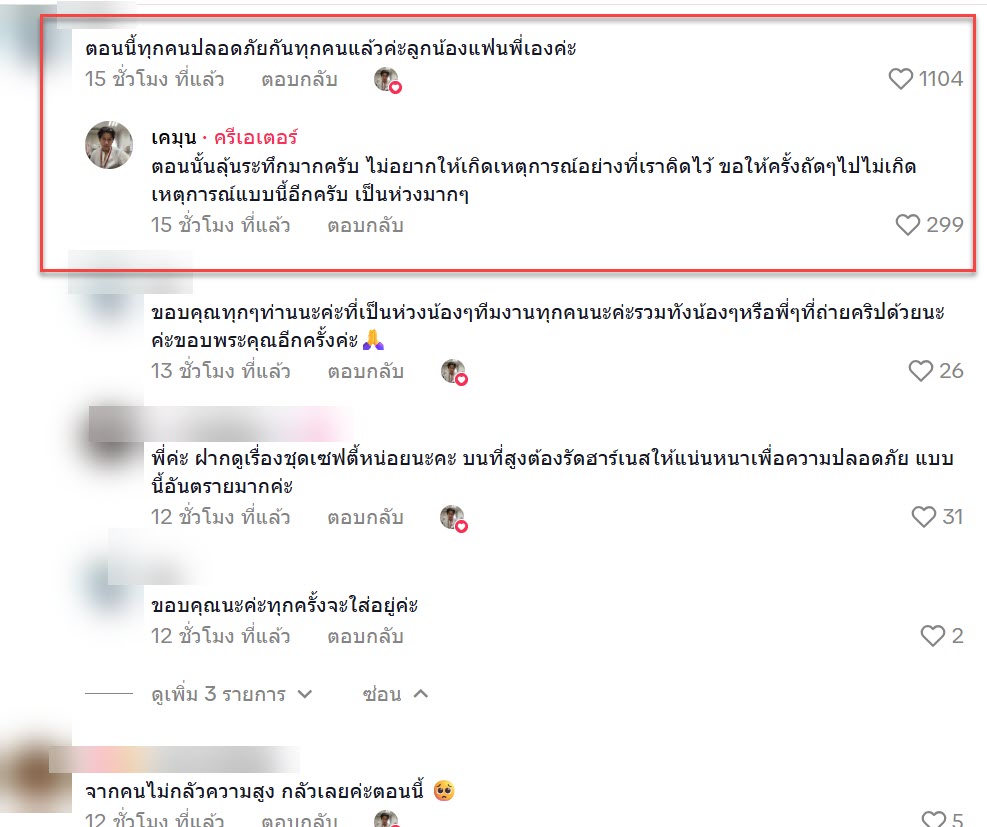Click the chevron next to ดูเพิ่ม 3 รายการ
This screenshot has height=827, width=987.
coord(305,694)
